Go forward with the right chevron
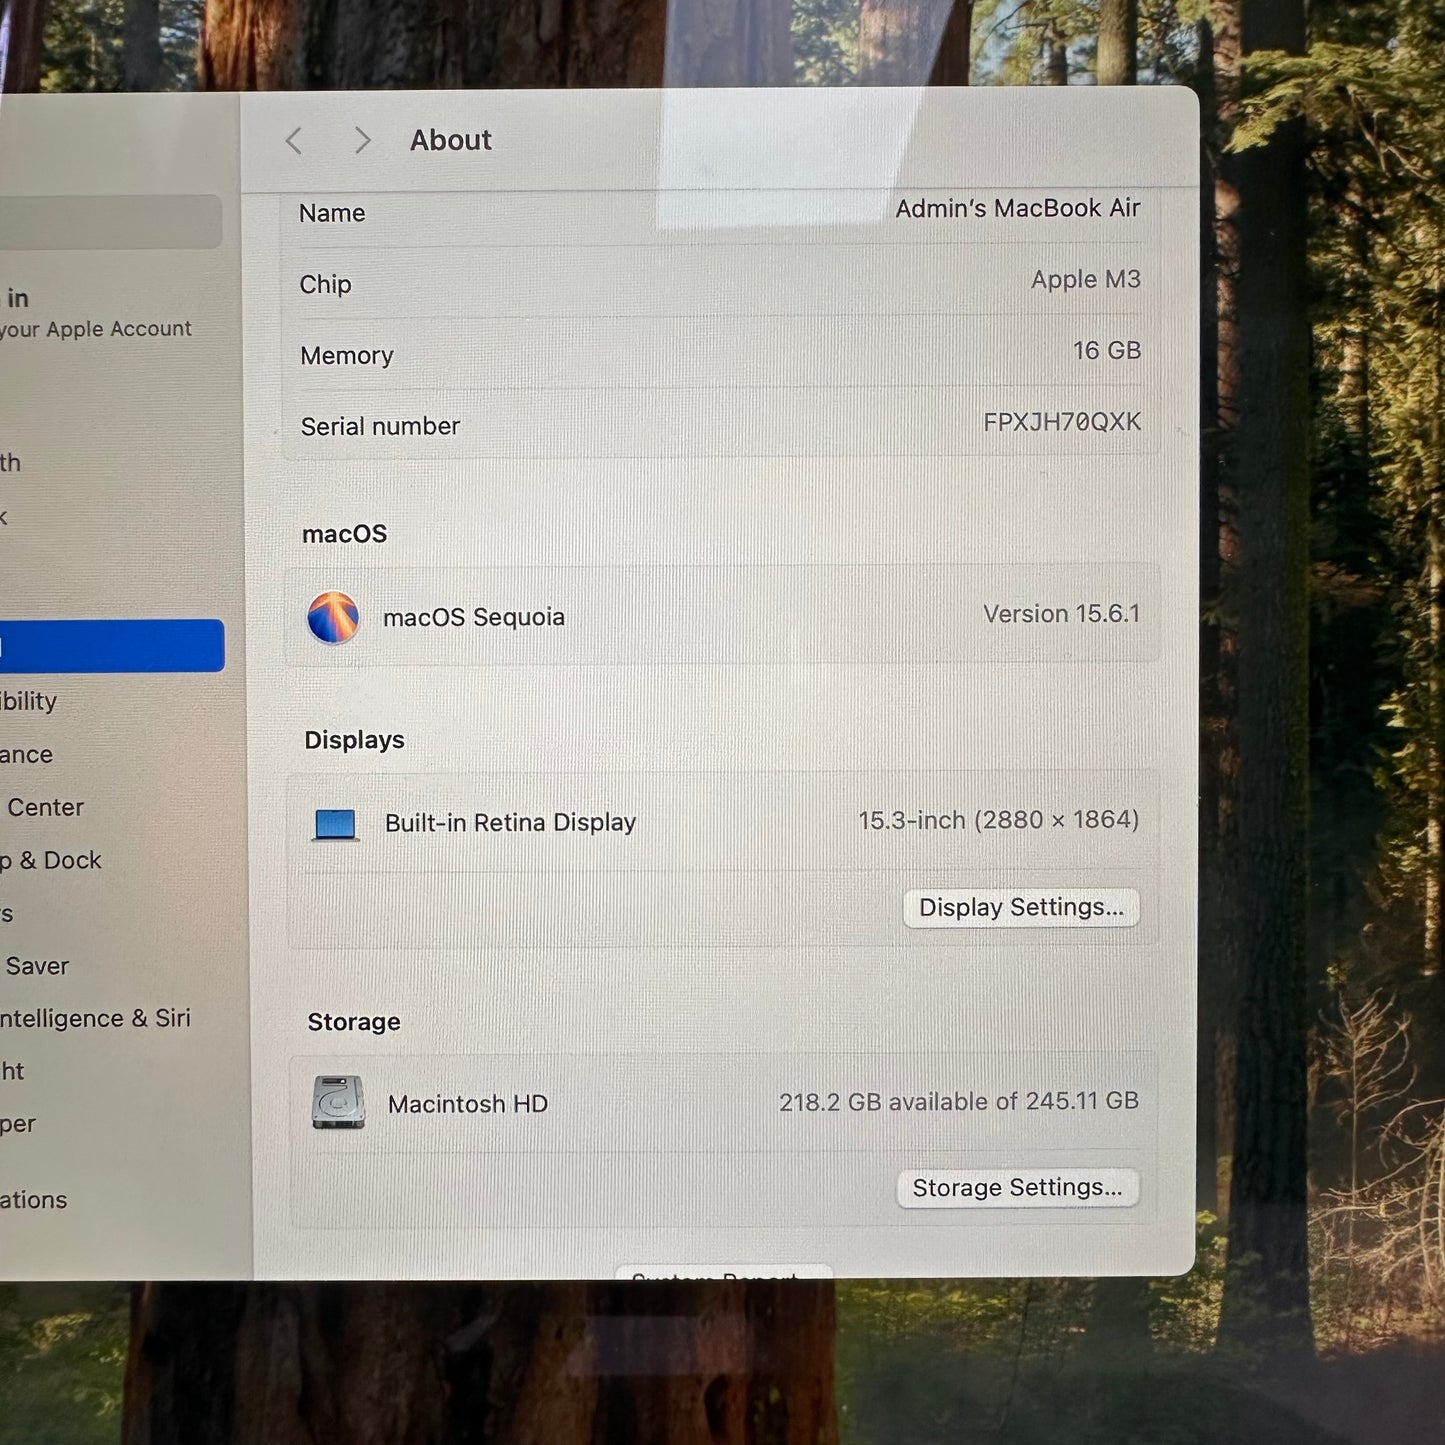This screenshot has width=1445, height=1445. (x=362, y=141)
